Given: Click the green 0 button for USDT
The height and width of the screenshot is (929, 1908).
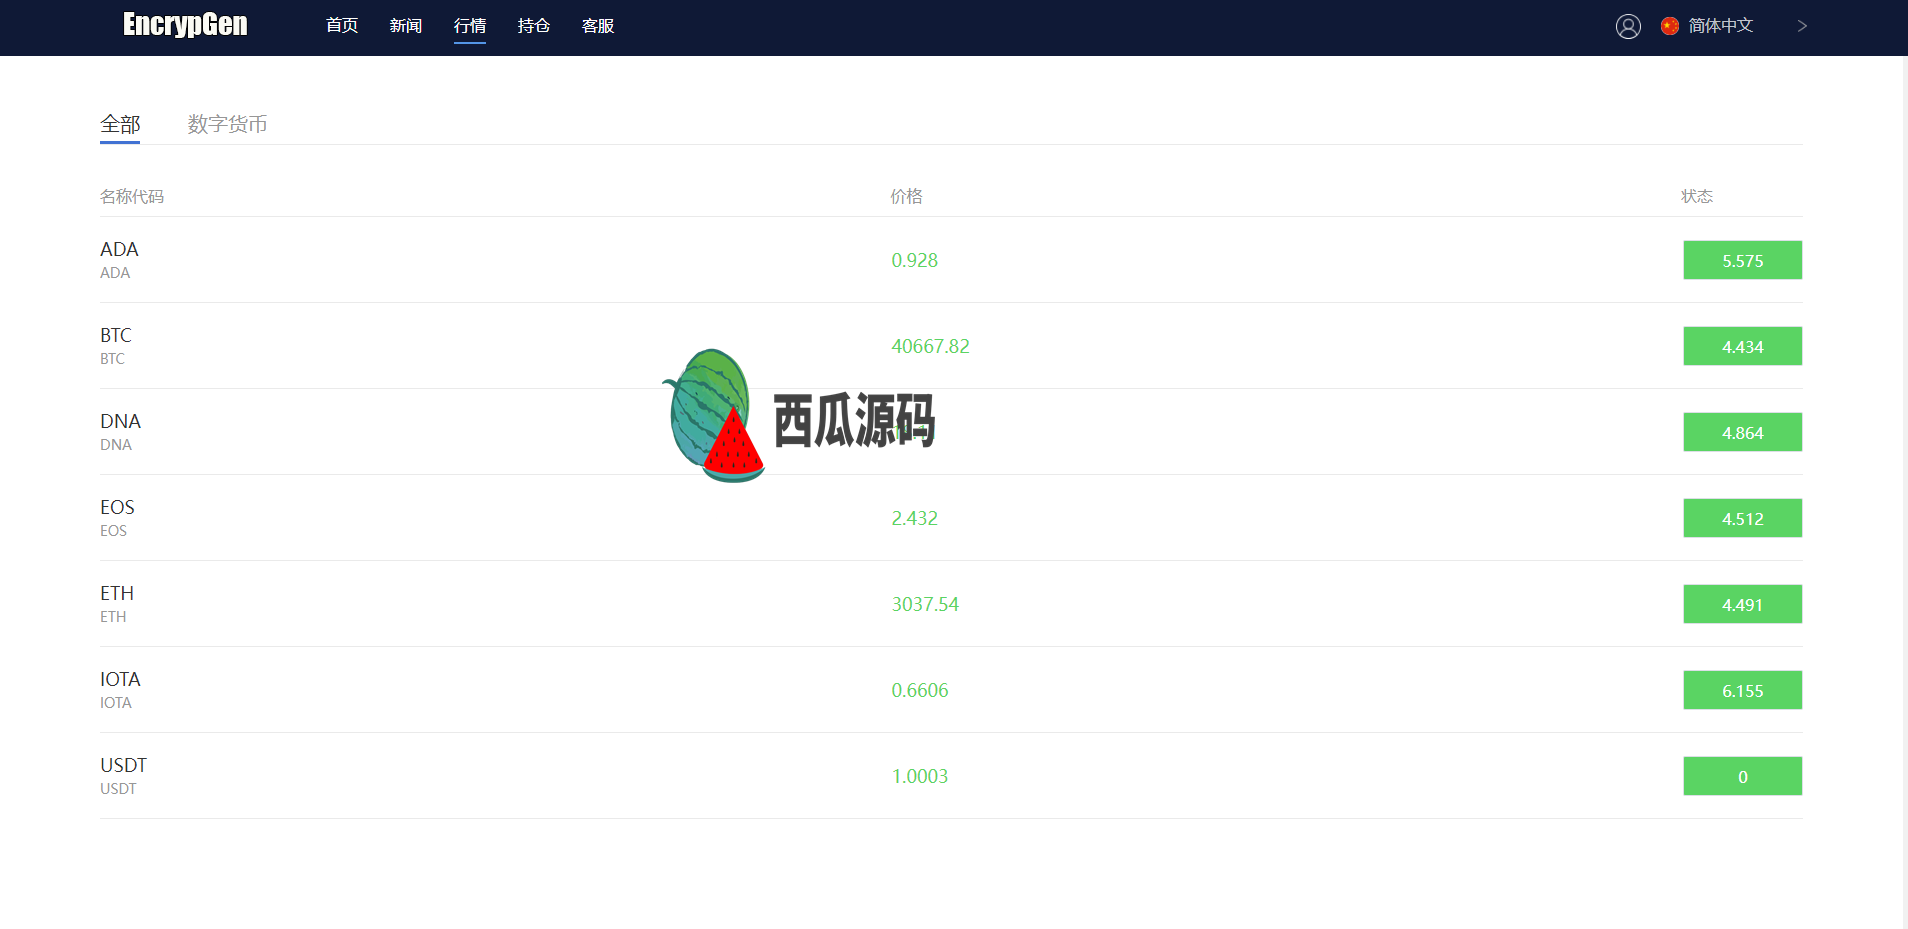Looking at the screenshot, I should [1742, 777].
